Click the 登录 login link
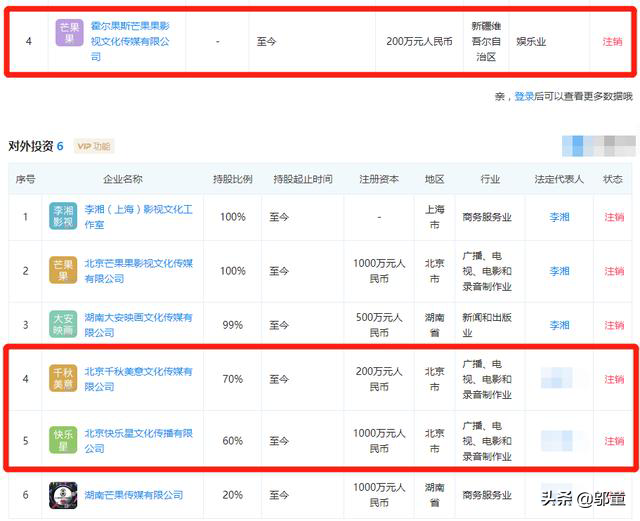 pos(524,96)
